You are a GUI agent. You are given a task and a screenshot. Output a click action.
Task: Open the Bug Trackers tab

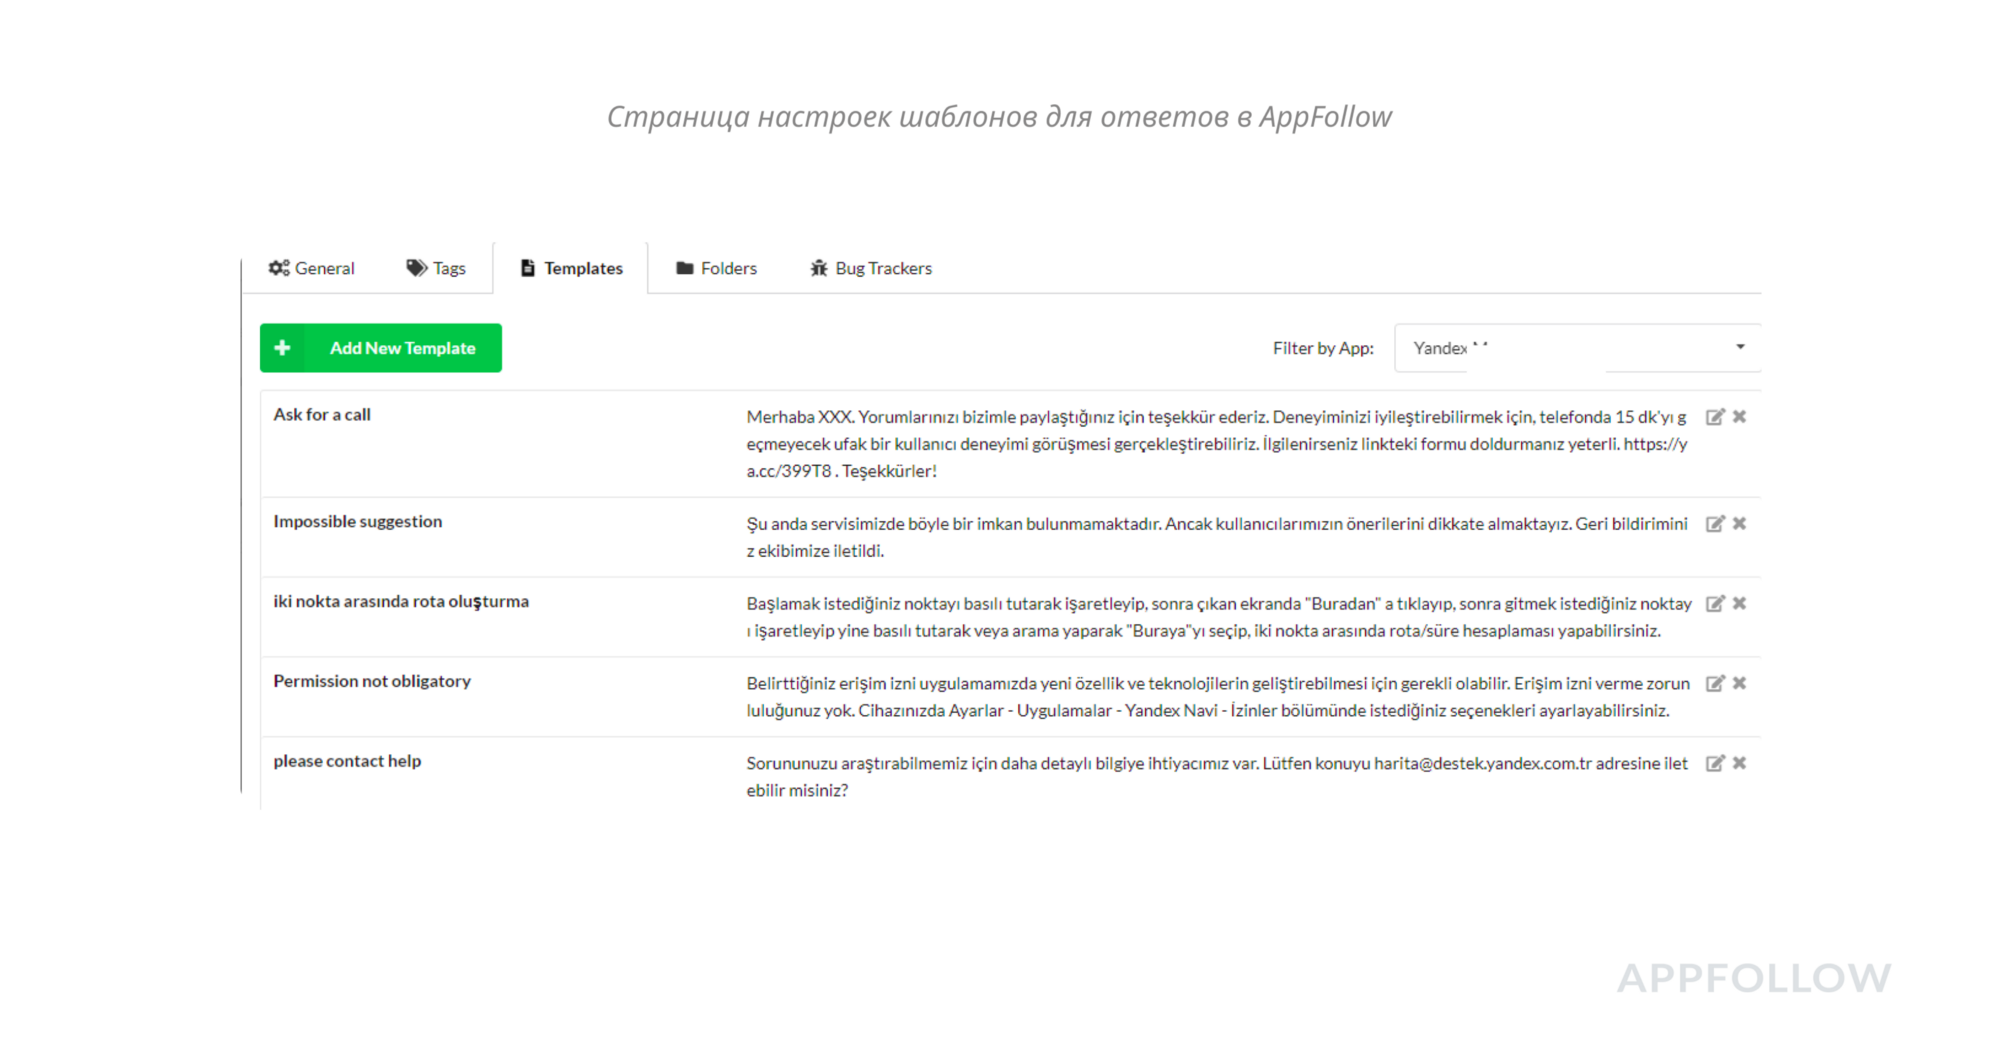coord(870,268)
